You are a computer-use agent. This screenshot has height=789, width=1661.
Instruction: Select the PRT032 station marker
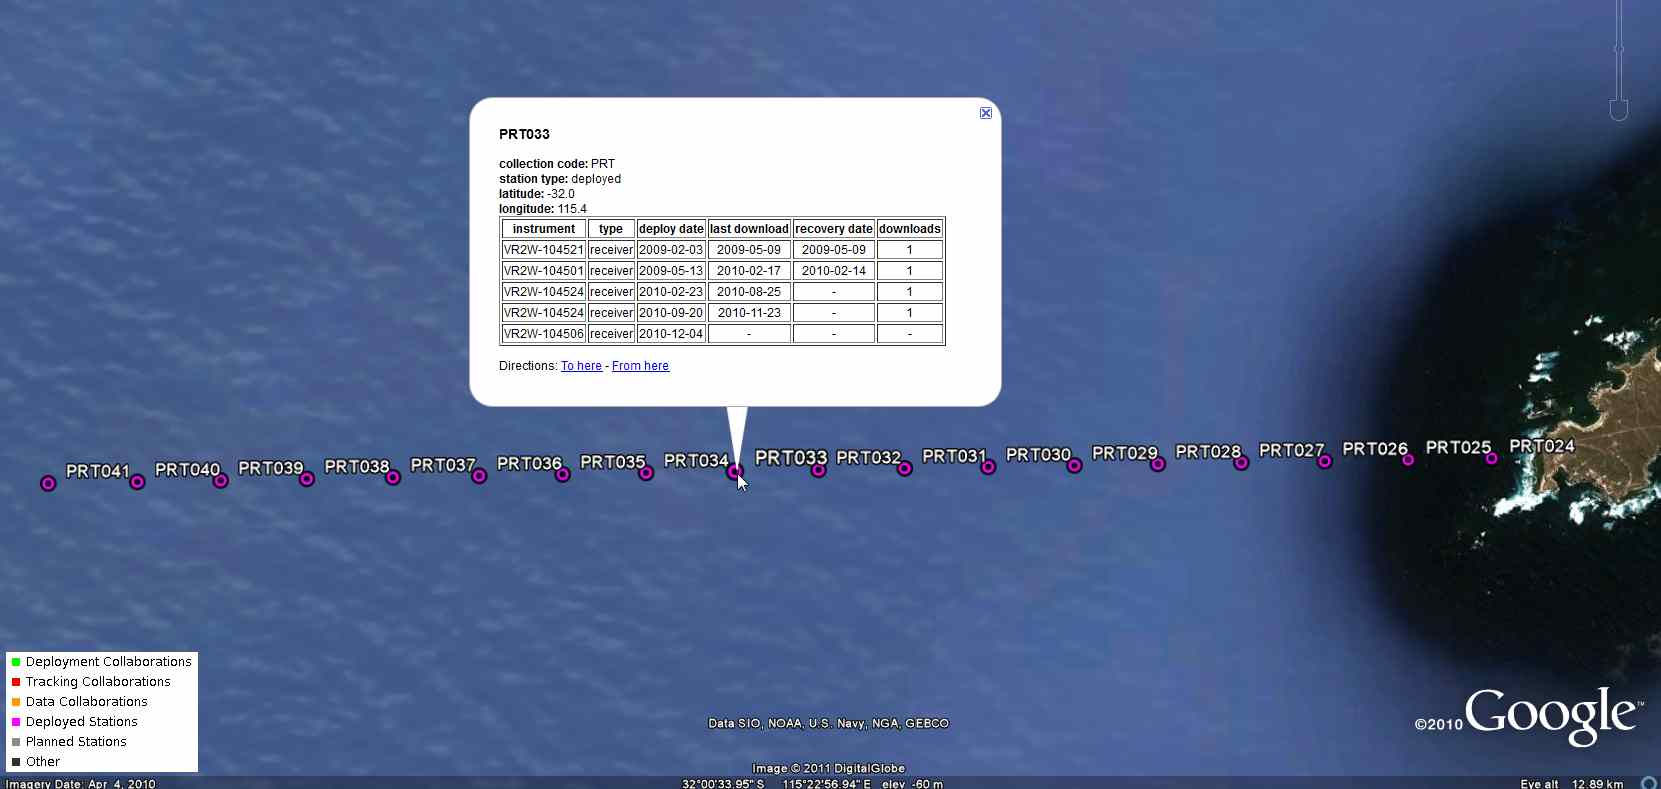click(819, 470)
